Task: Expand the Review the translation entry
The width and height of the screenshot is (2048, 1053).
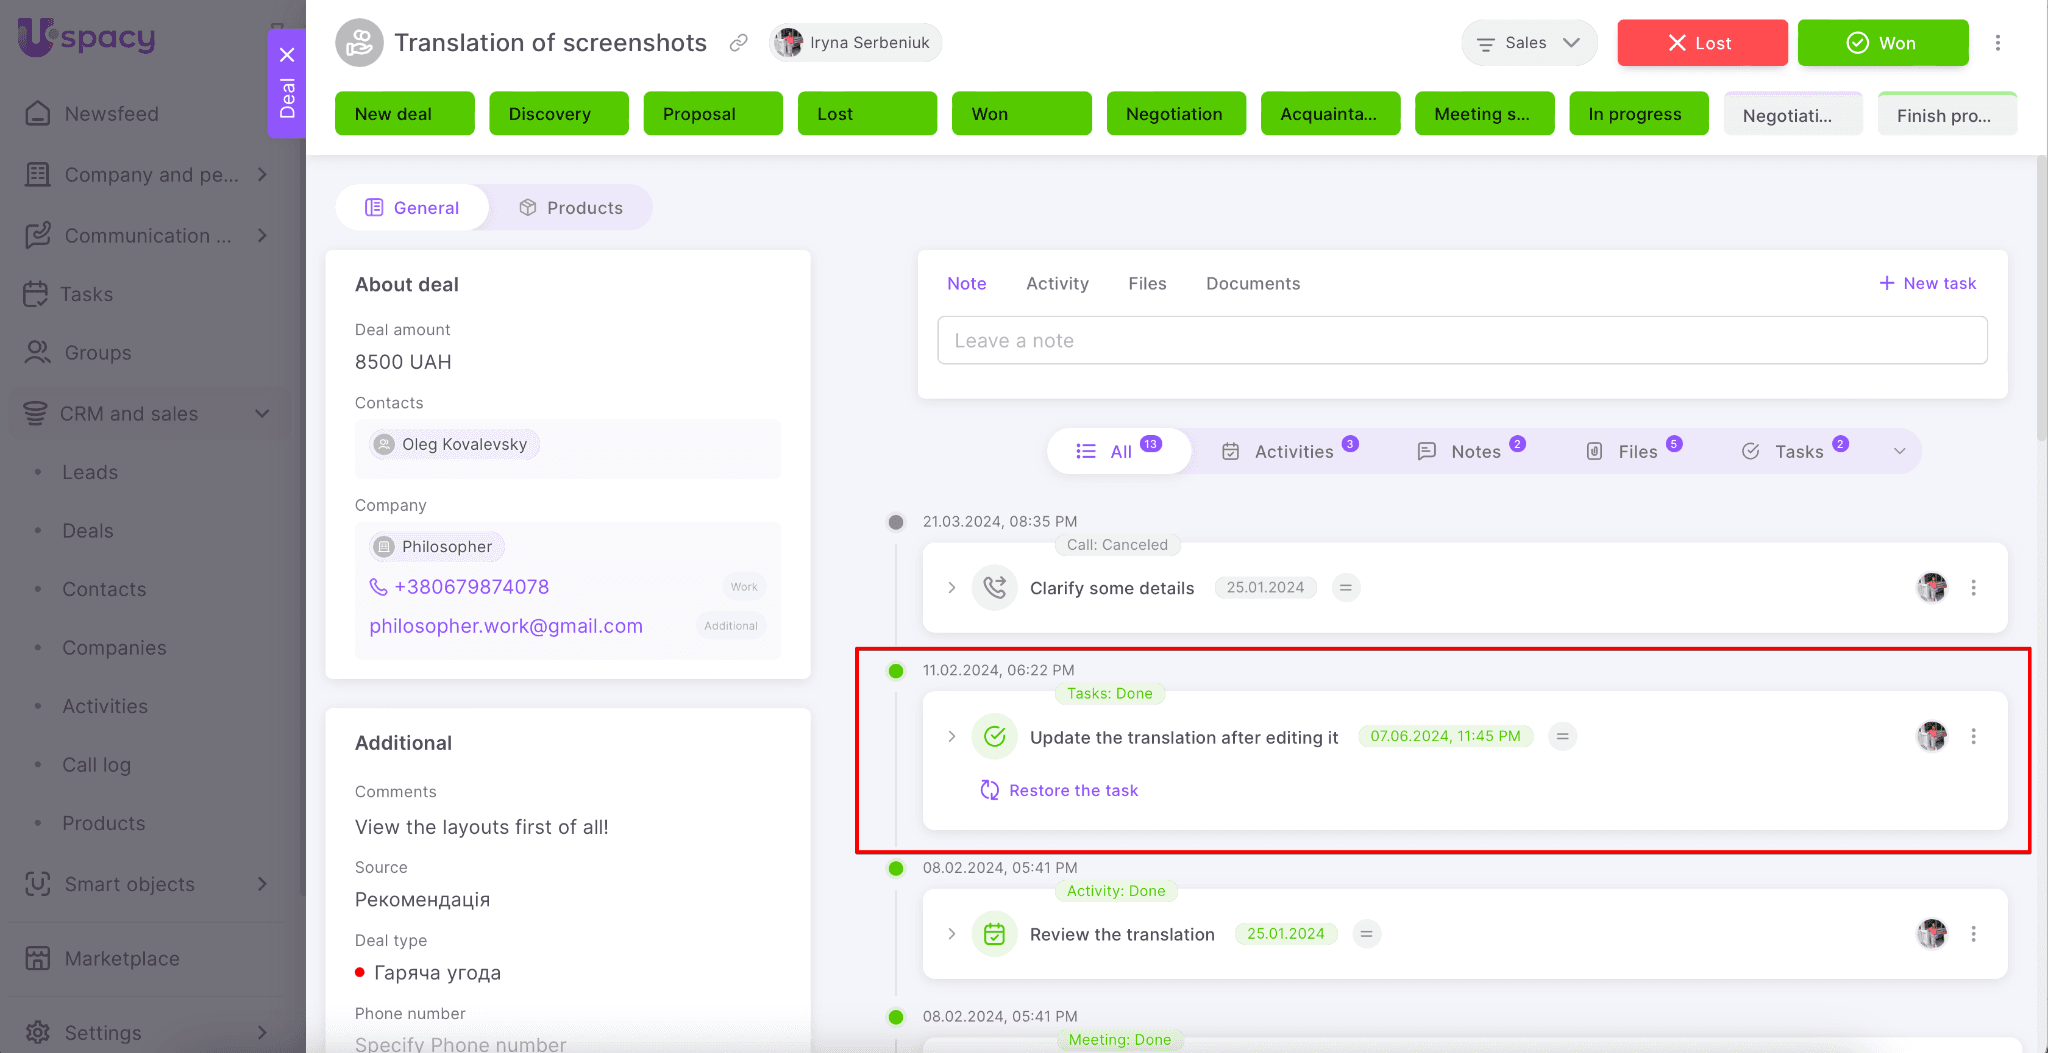Action: 951,934
